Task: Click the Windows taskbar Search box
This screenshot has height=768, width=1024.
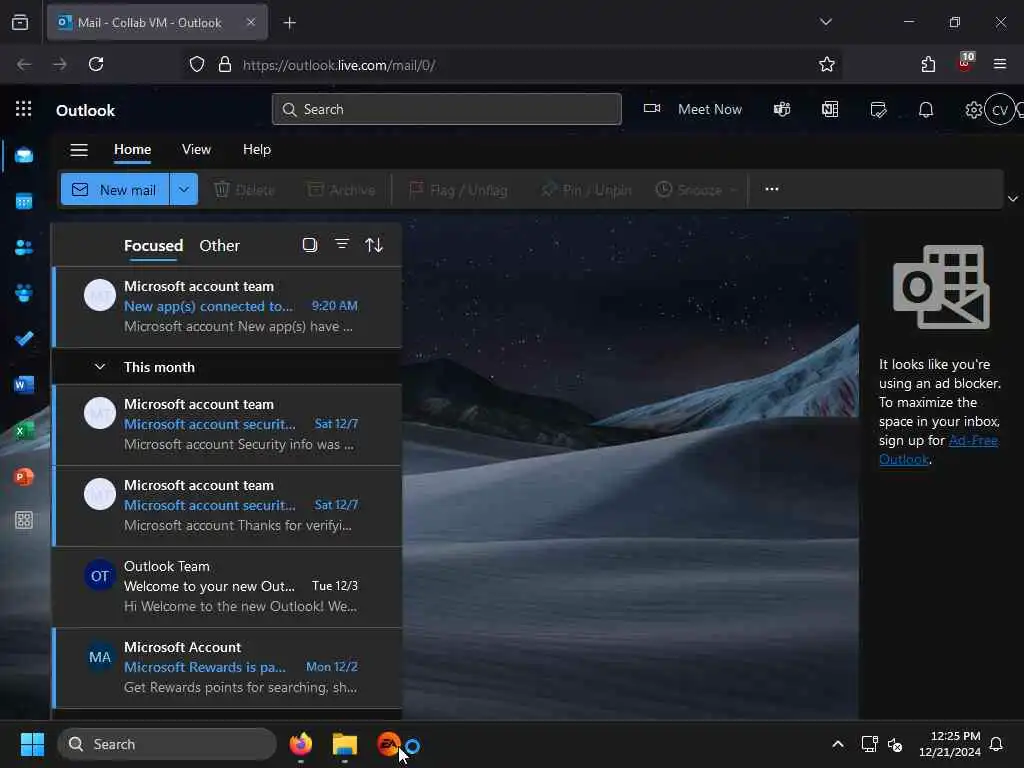Action: click(x=167, y=744)
